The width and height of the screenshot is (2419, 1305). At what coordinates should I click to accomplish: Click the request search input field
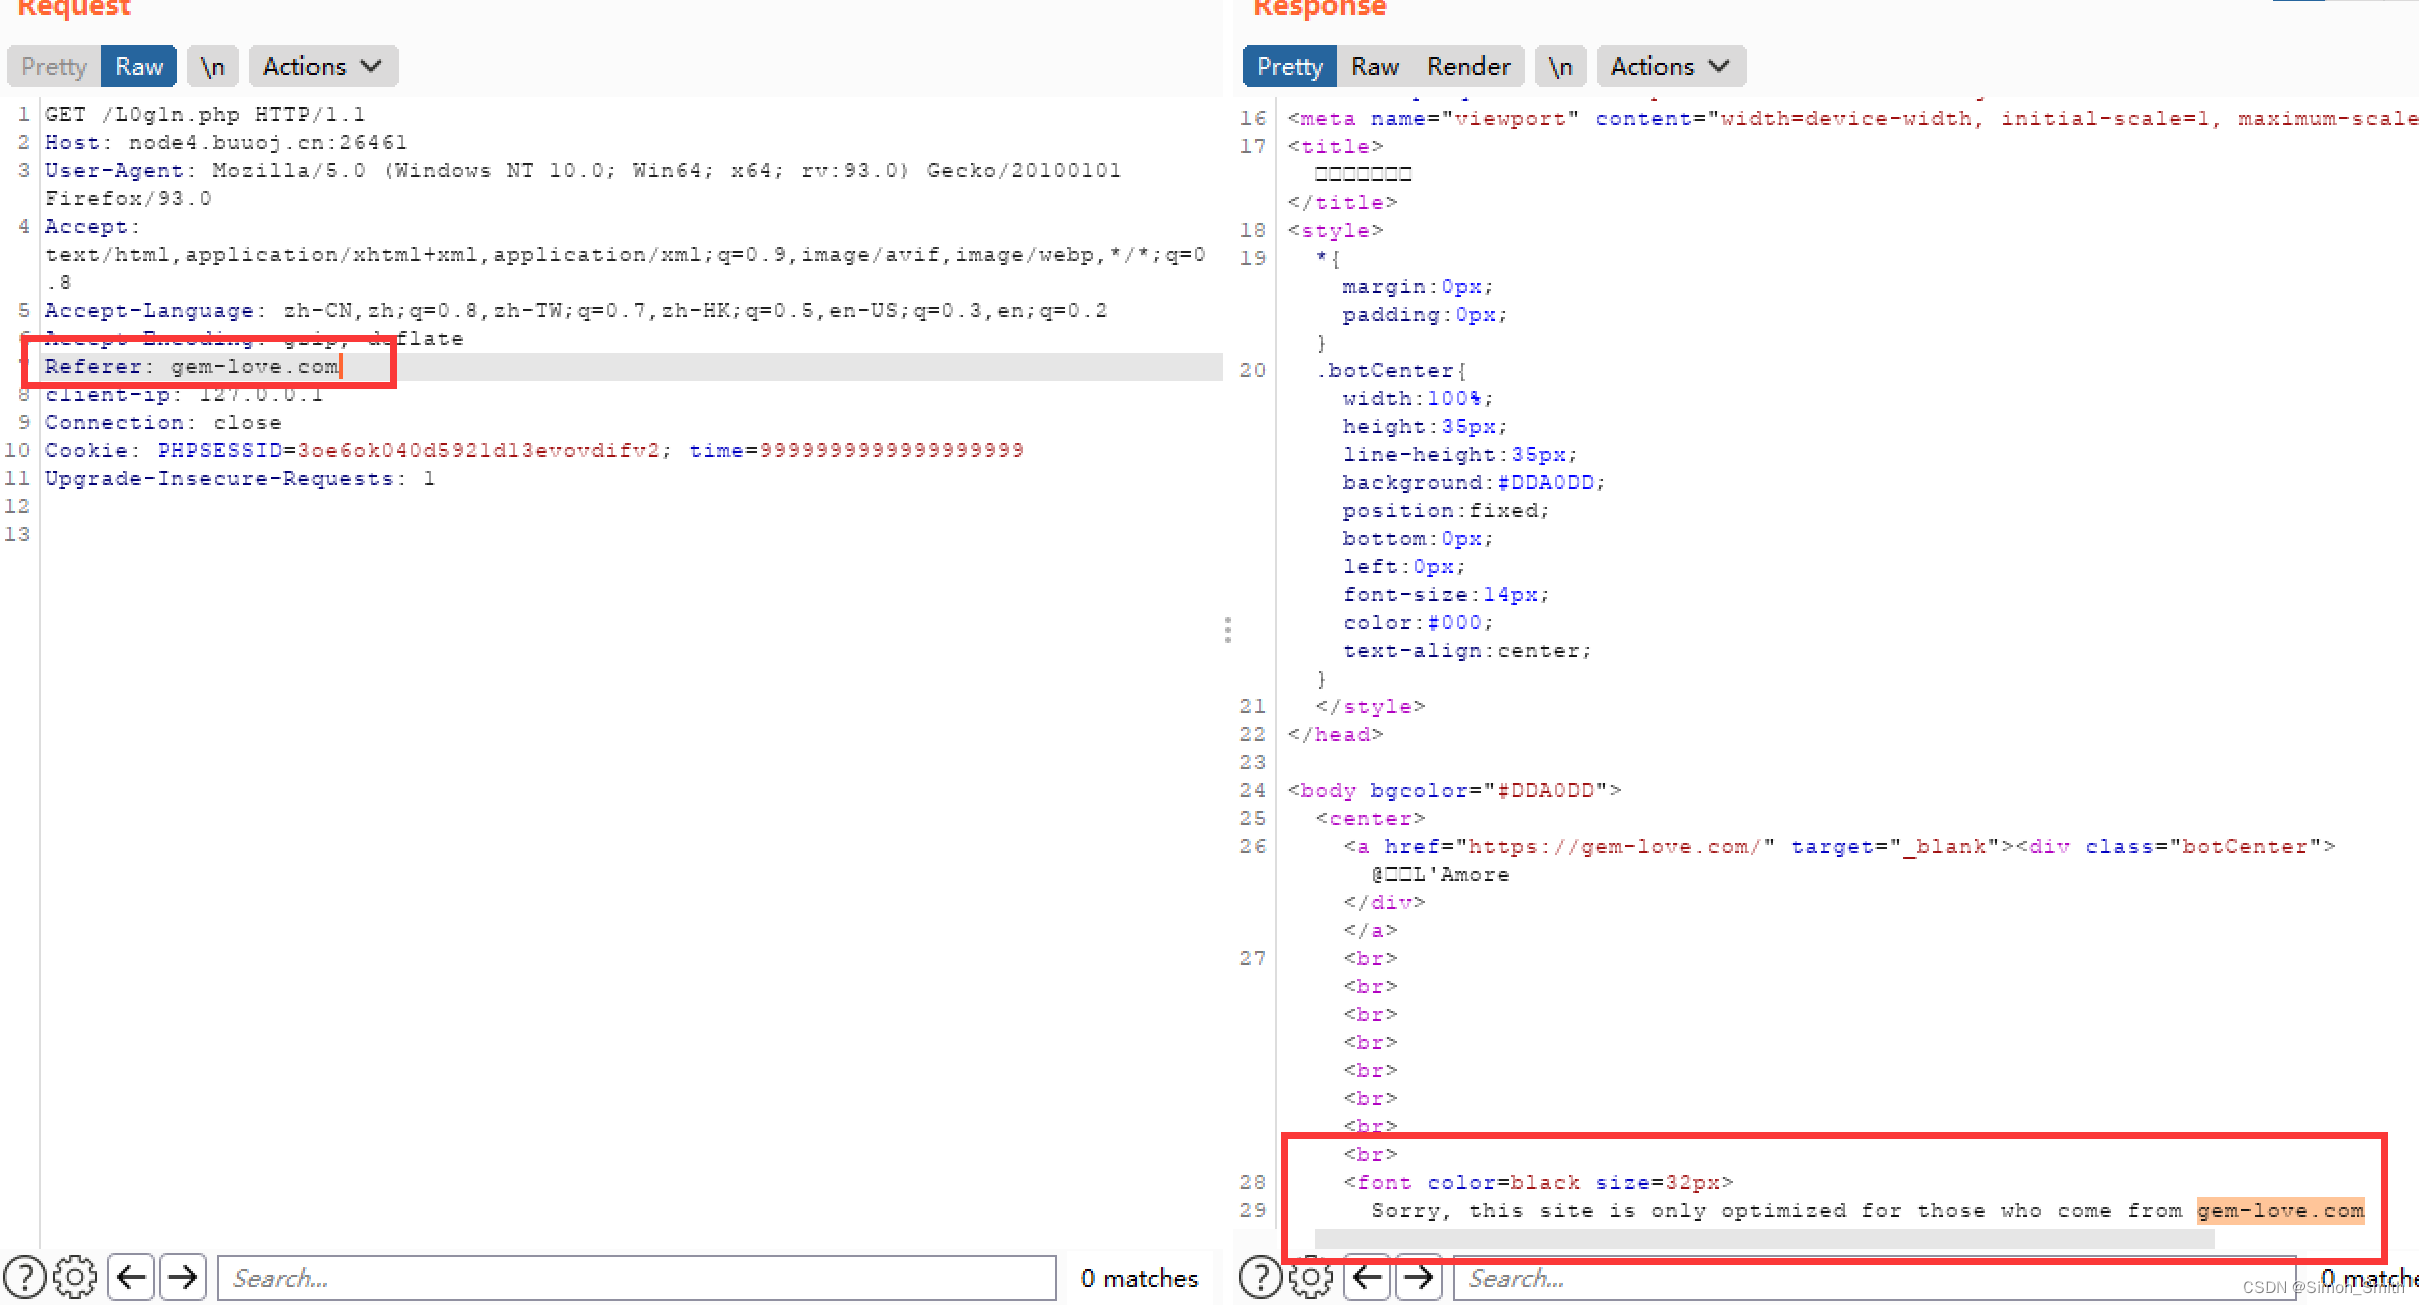pos(636,1277)
